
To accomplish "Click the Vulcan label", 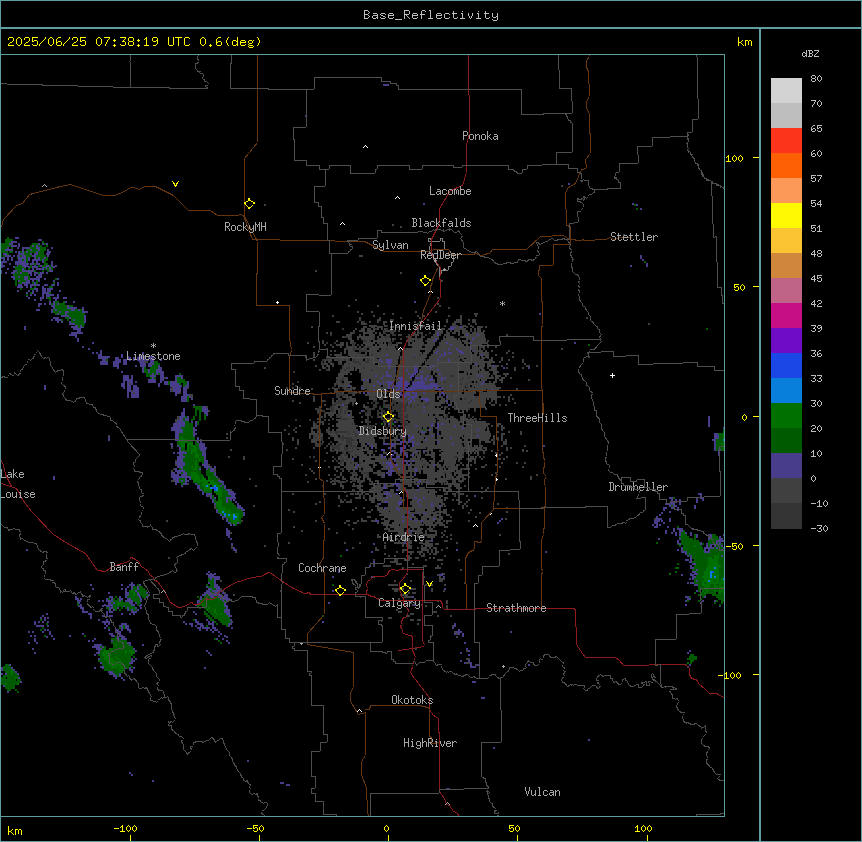I will (x=542, y=792).
